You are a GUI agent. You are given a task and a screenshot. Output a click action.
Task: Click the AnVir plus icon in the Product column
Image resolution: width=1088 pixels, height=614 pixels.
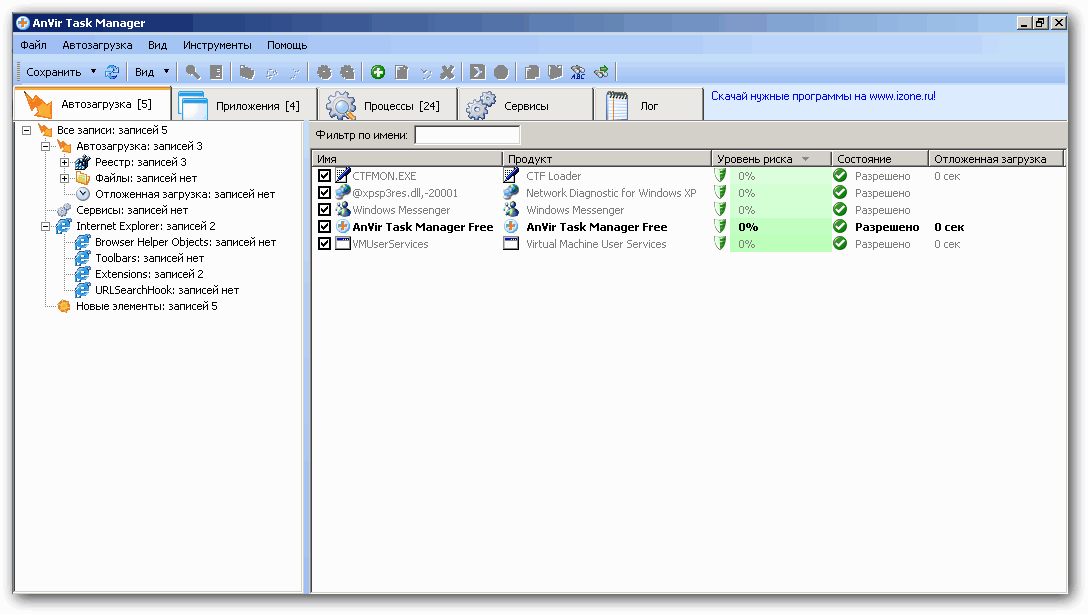coord(511,227)
